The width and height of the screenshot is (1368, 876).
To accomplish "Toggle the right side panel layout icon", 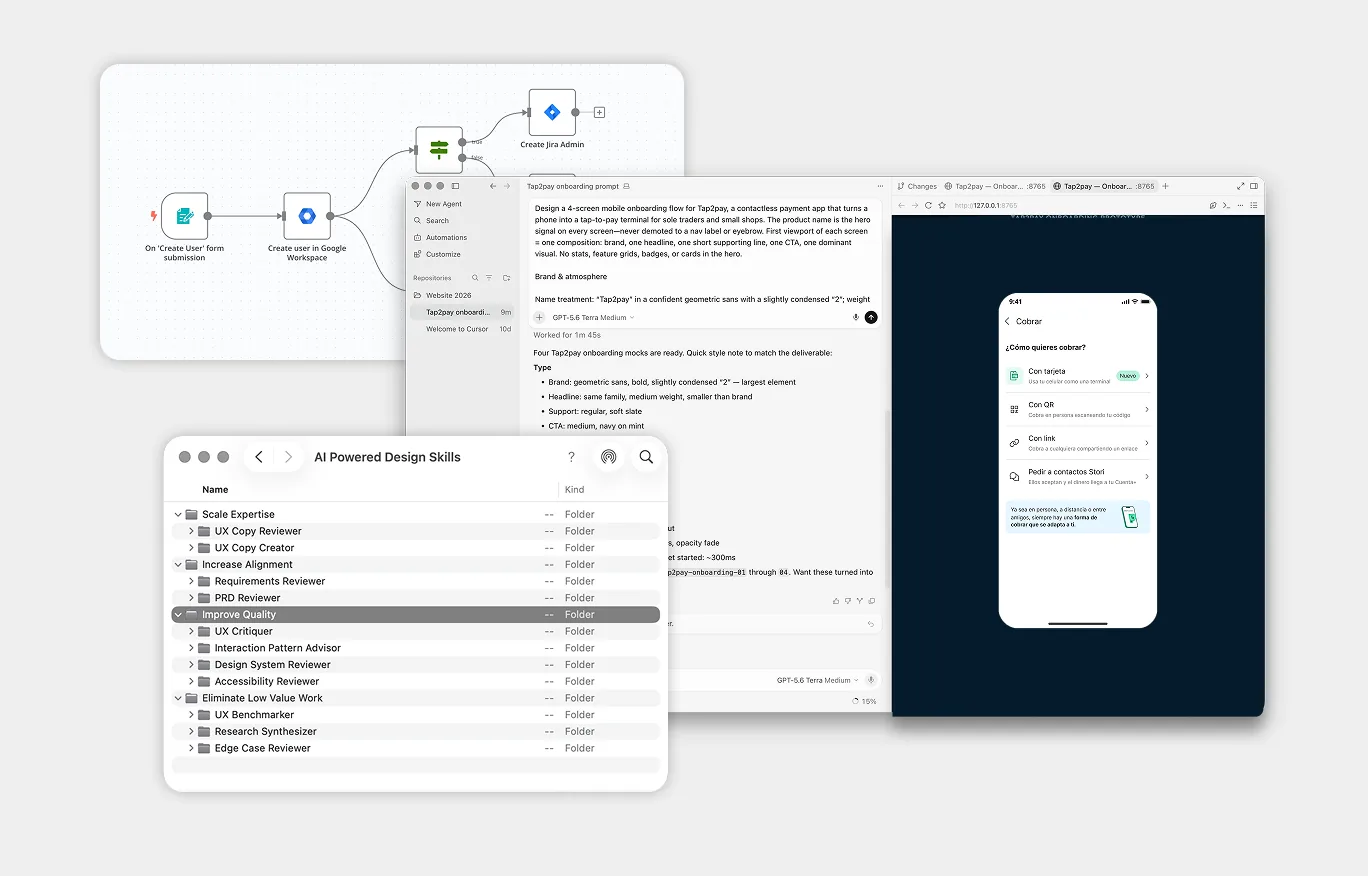I will [1254, 186].
